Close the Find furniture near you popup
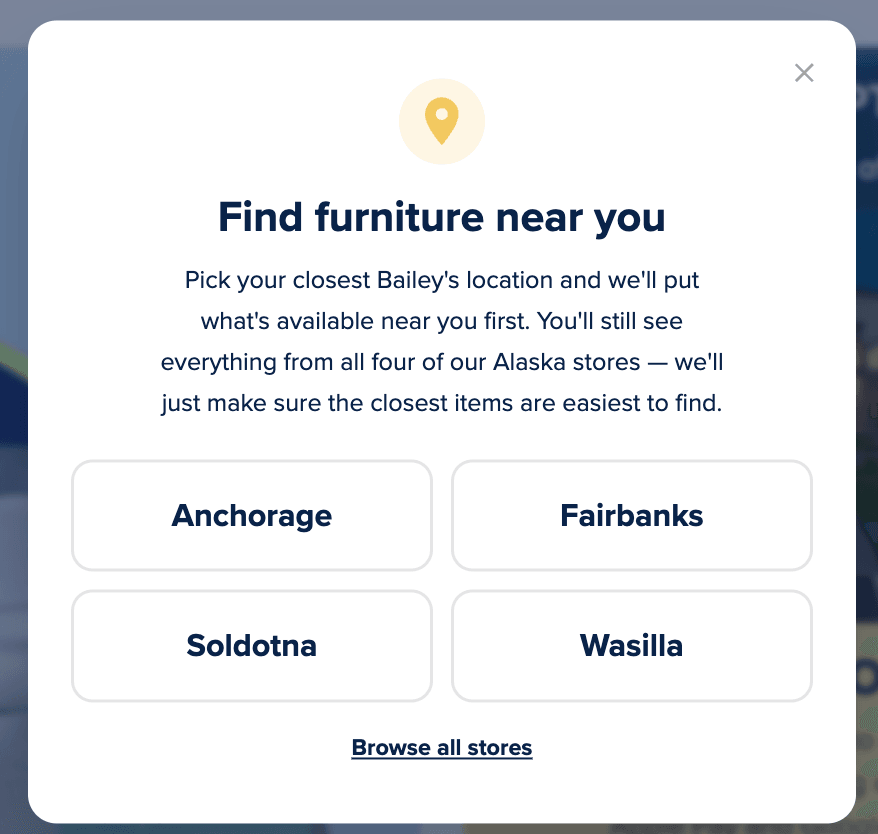This screenshot has width=878, height=834. 804,72
